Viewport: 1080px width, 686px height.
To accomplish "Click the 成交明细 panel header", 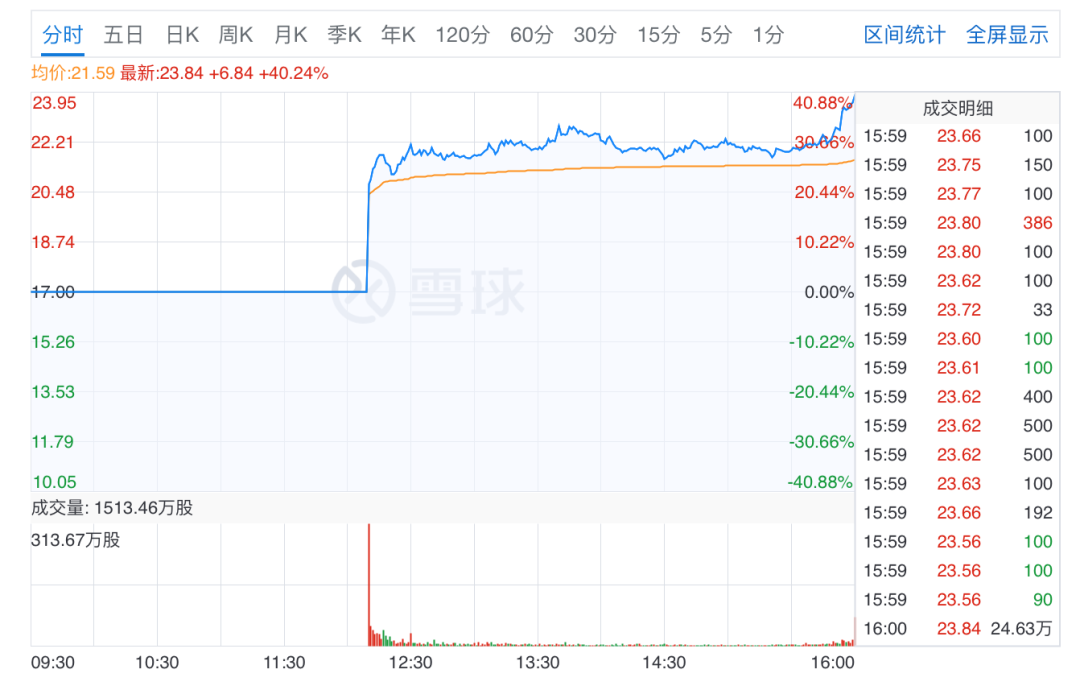I will click(957, 109).
